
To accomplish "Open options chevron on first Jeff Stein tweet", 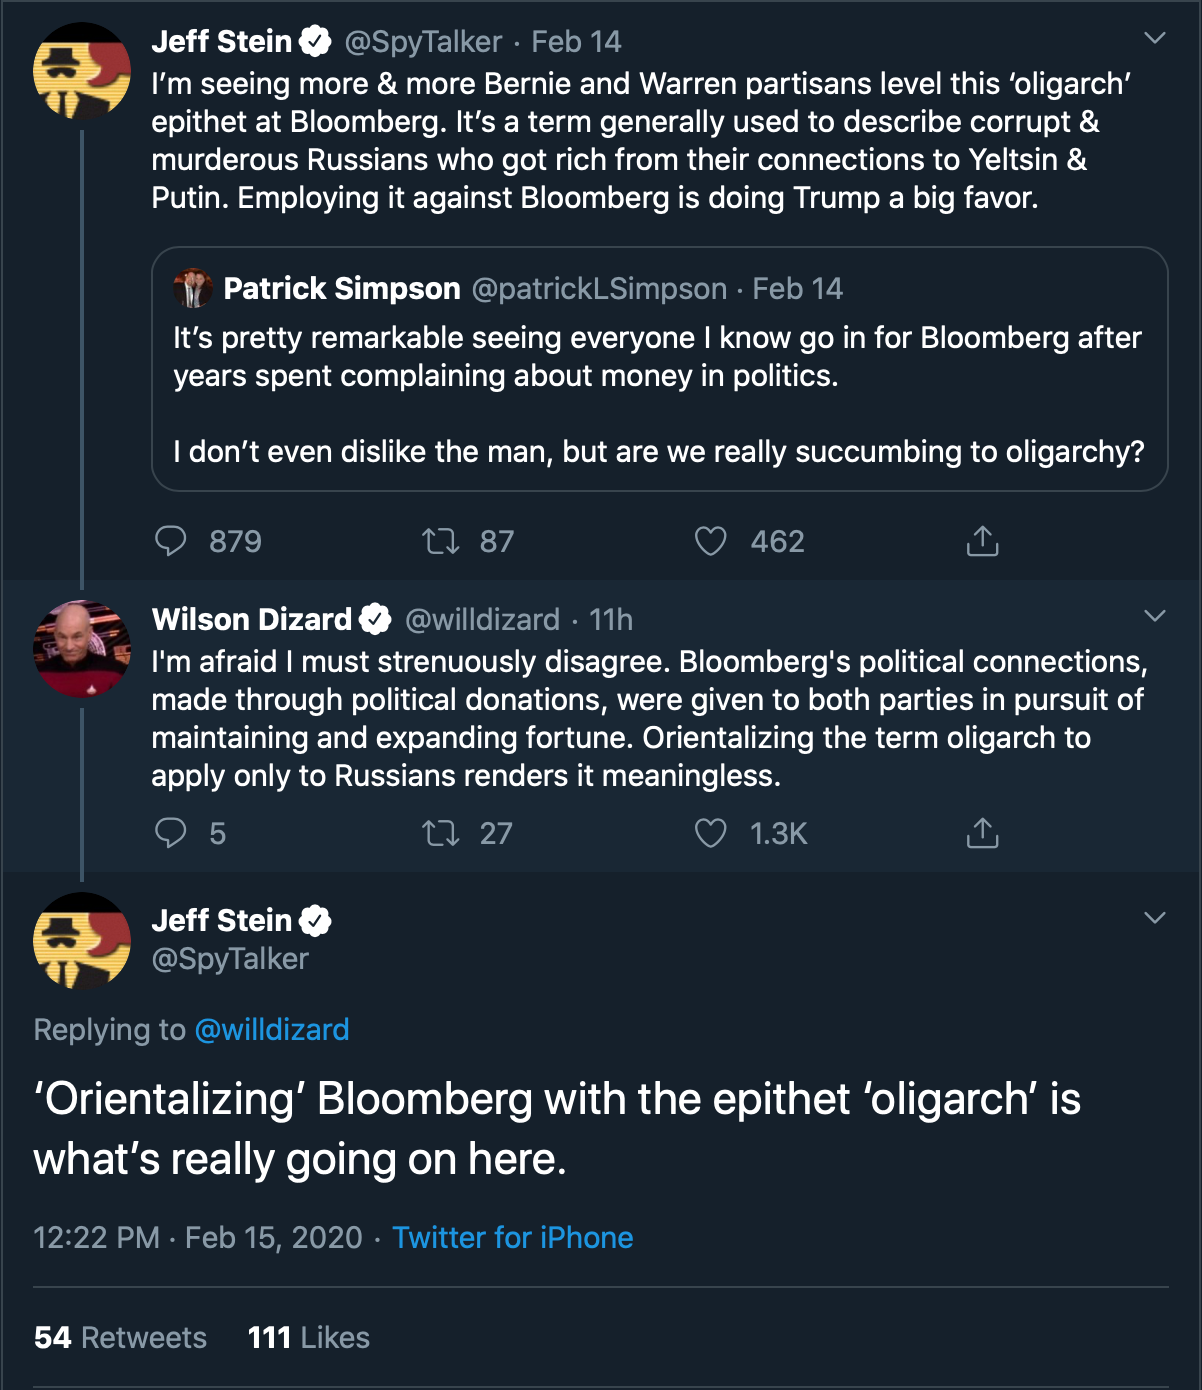I will tap(1154, 39).
